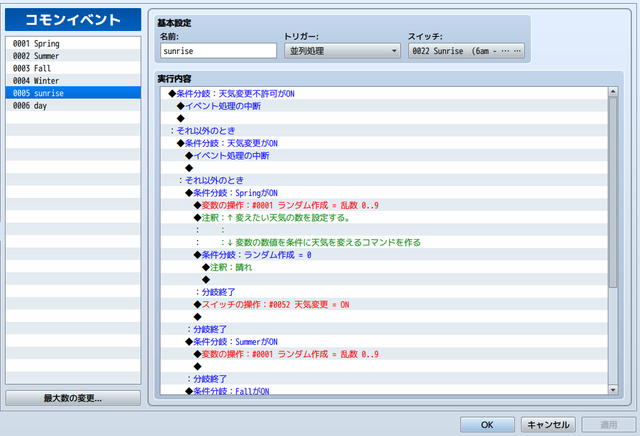This screenshot has height=436, width=640.
Task: Select line 条件分岐：ランダム作成 = 0
Action: (x=384, y=255)
